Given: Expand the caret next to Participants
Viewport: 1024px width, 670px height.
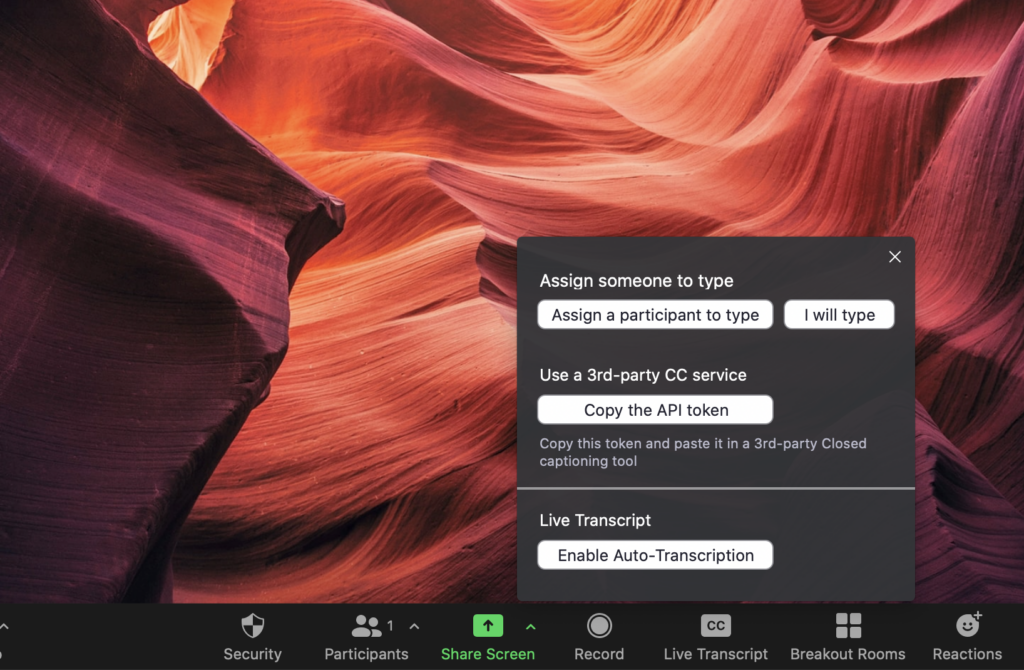Looking at the screenshot, I should 415,627.
